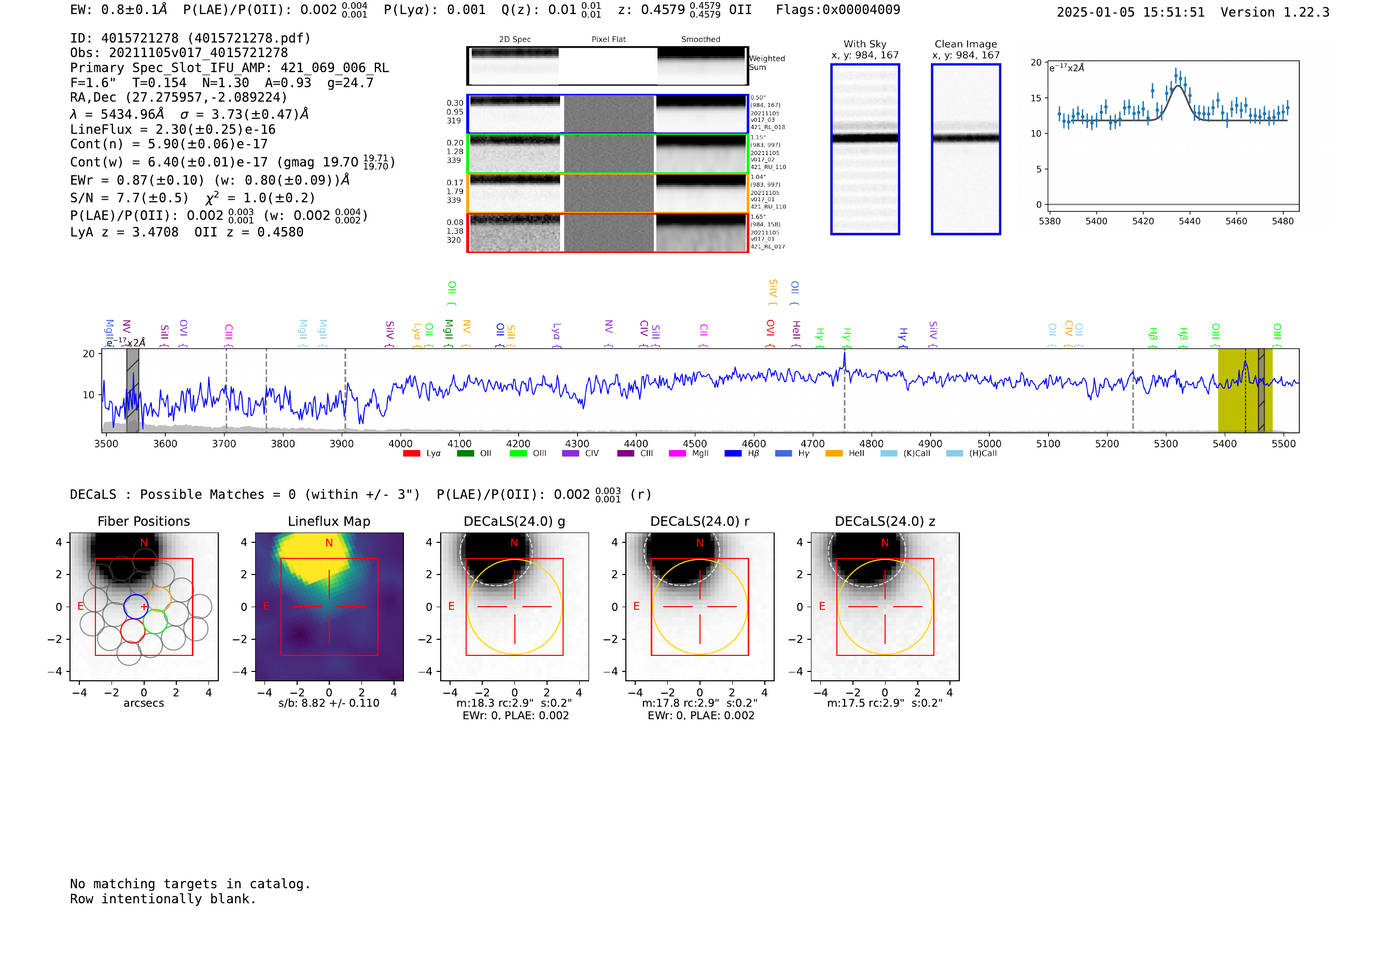Select the lime OIII legend swatch
This screenshot has width=1400, height=953.
pyautogui.click(x=518, y=454)
